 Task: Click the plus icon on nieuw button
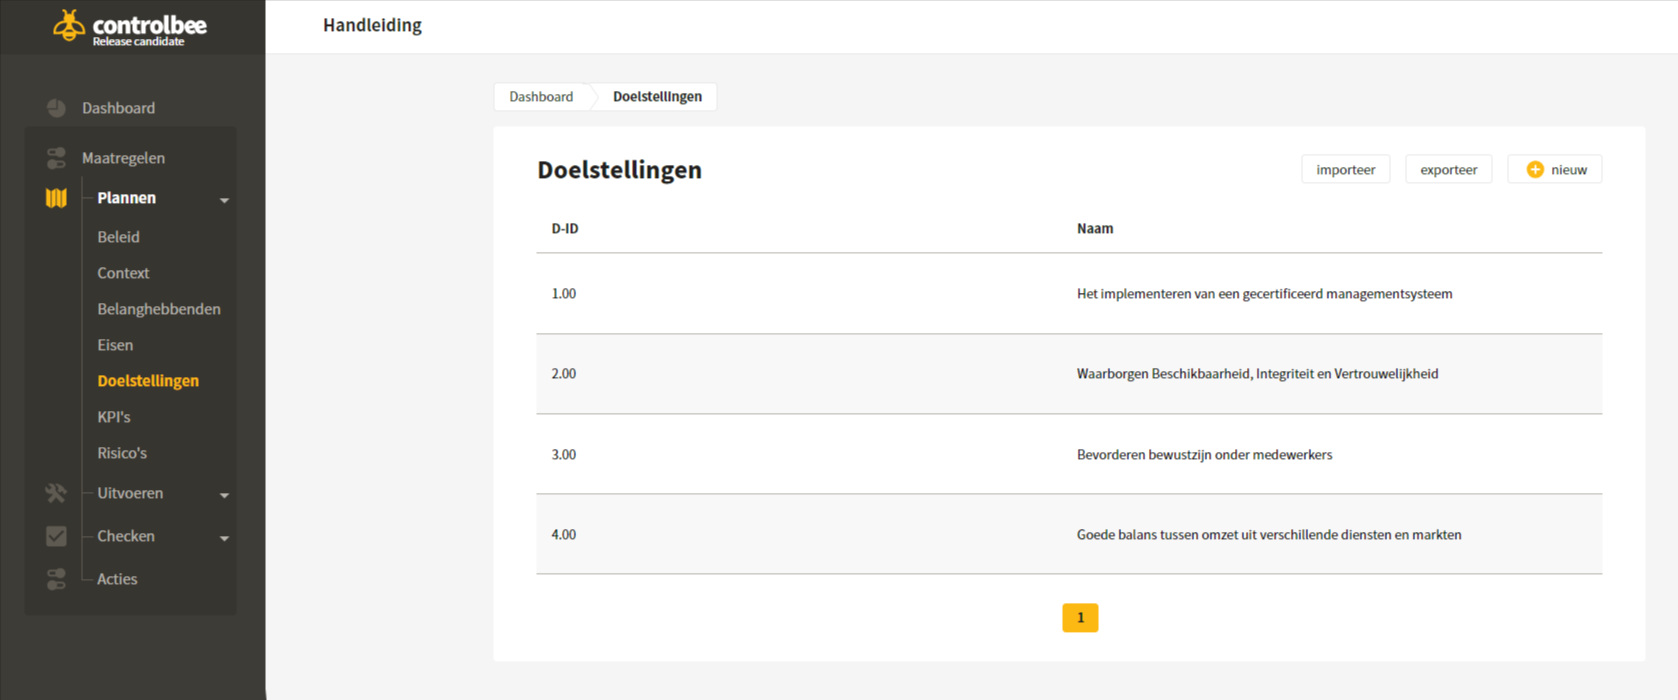point(1535,170)
